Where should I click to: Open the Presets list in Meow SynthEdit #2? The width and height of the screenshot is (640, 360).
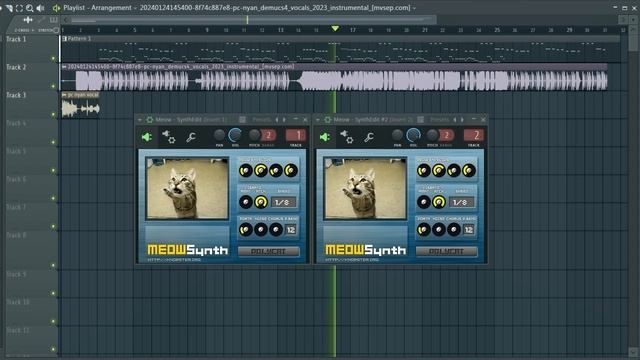coord(440,120)
